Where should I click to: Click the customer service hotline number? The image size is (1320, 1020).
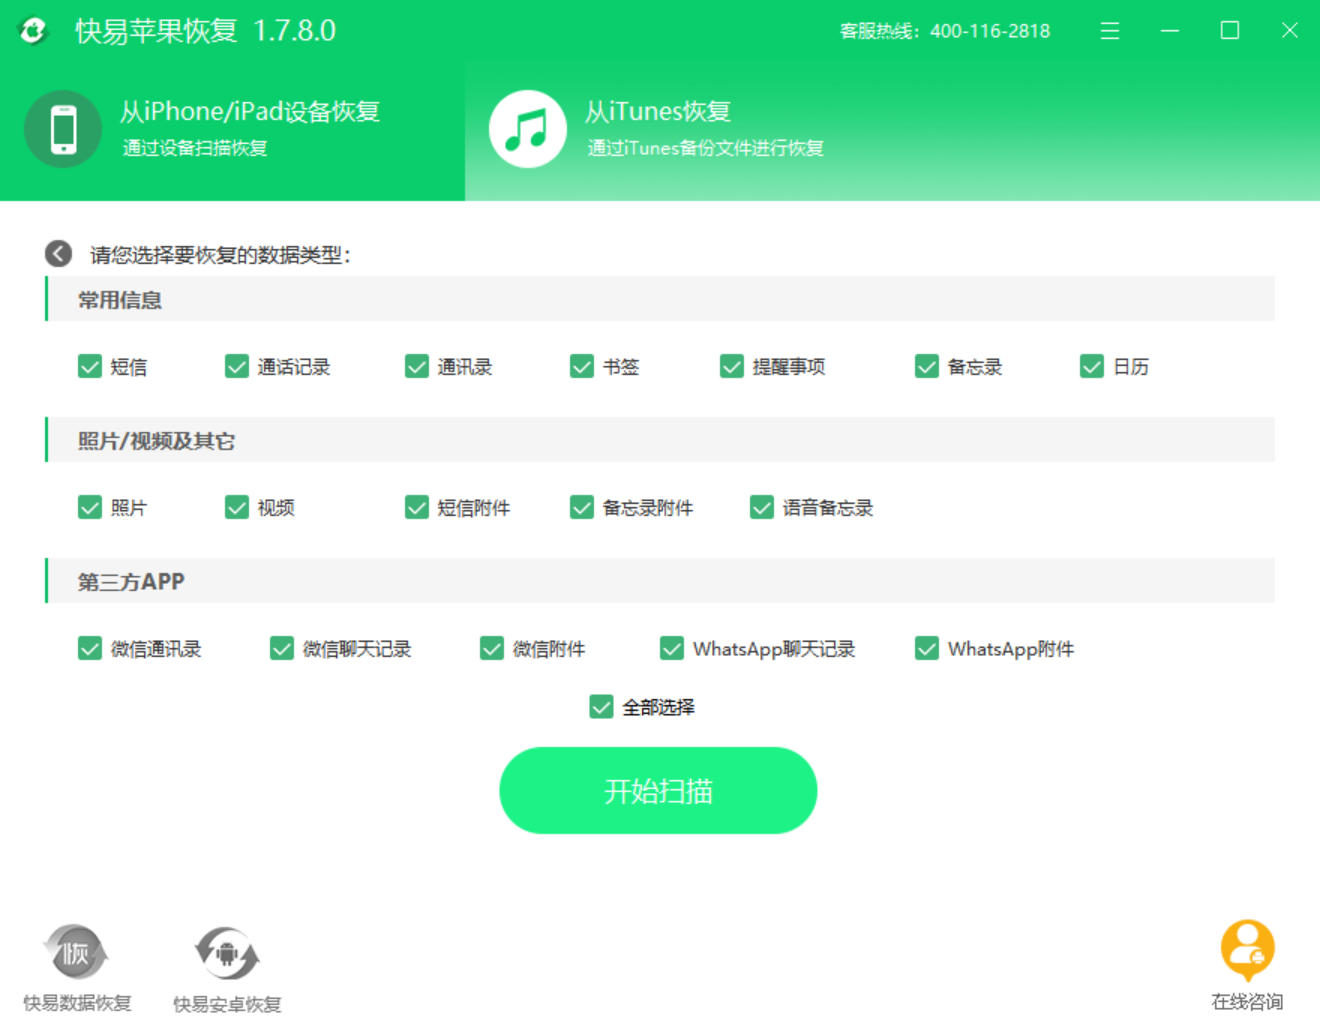point(989,31)
